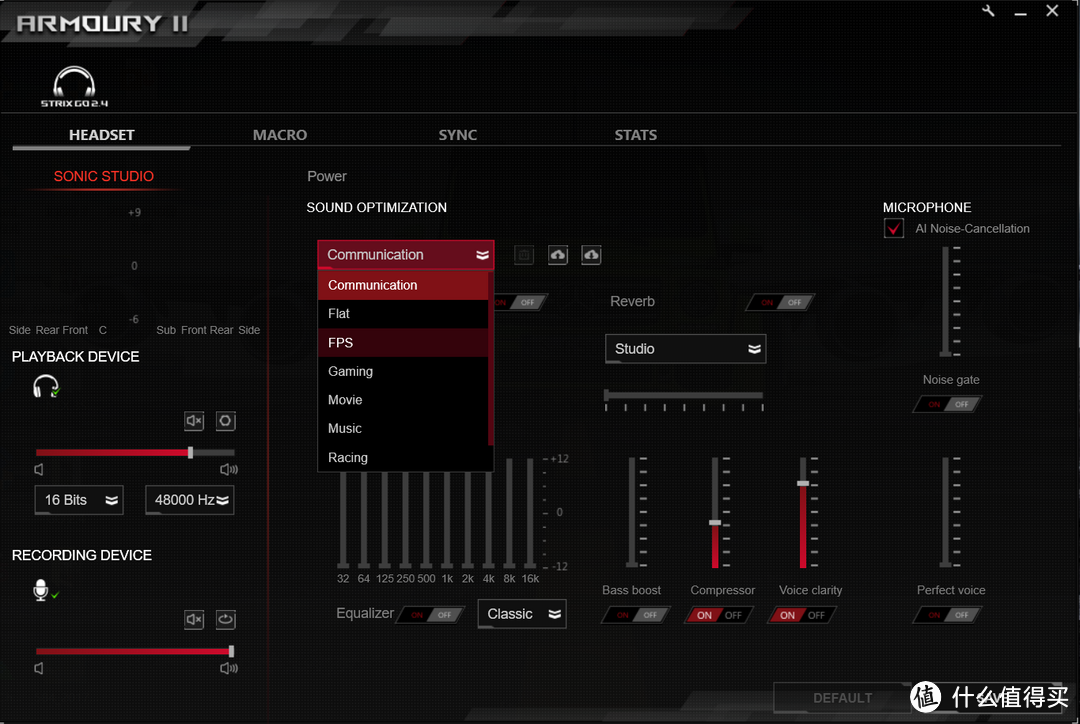The height and width of the screenshot is (724, 1080).
Task: Switch to the MACRO tab
Action: [x=280, y=135]
